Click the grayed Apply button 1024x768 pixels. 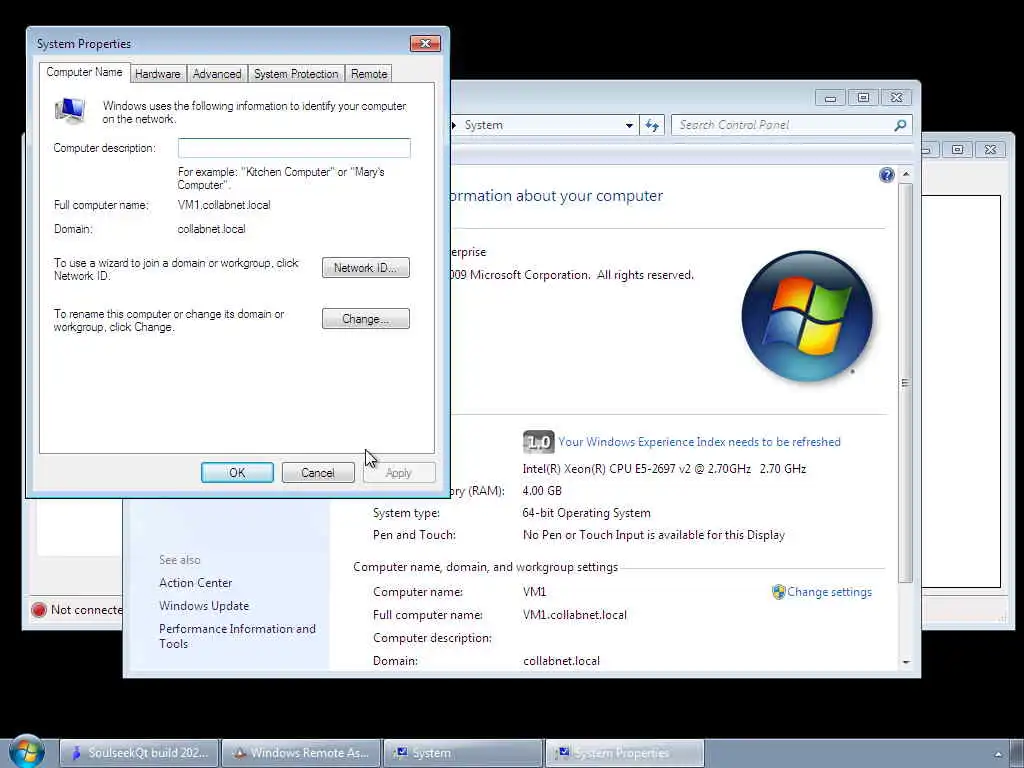coord(399,473)
